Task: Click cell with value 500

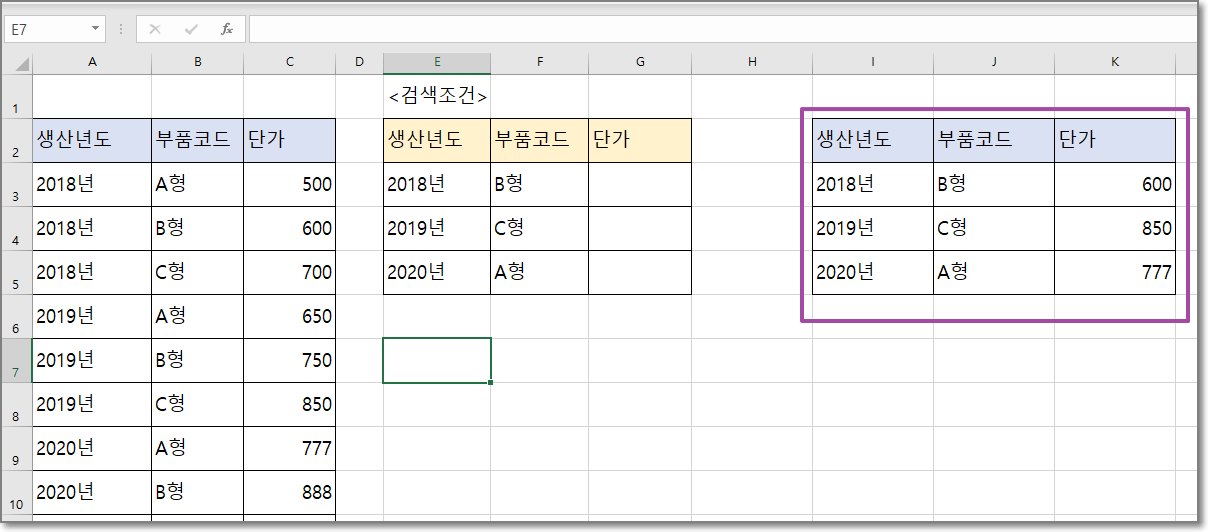Action: click(290, 185)
